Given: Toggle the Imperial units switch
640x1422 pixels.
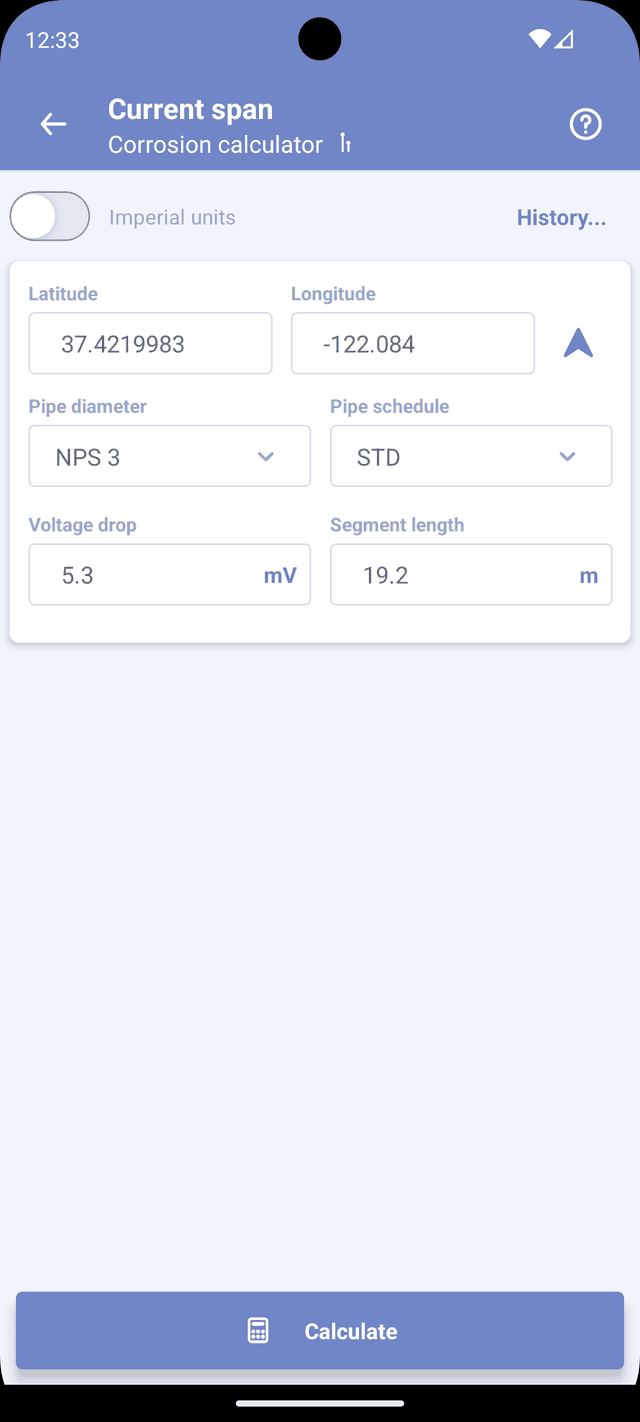Looking at the screenshot, I should pos(50,217).
